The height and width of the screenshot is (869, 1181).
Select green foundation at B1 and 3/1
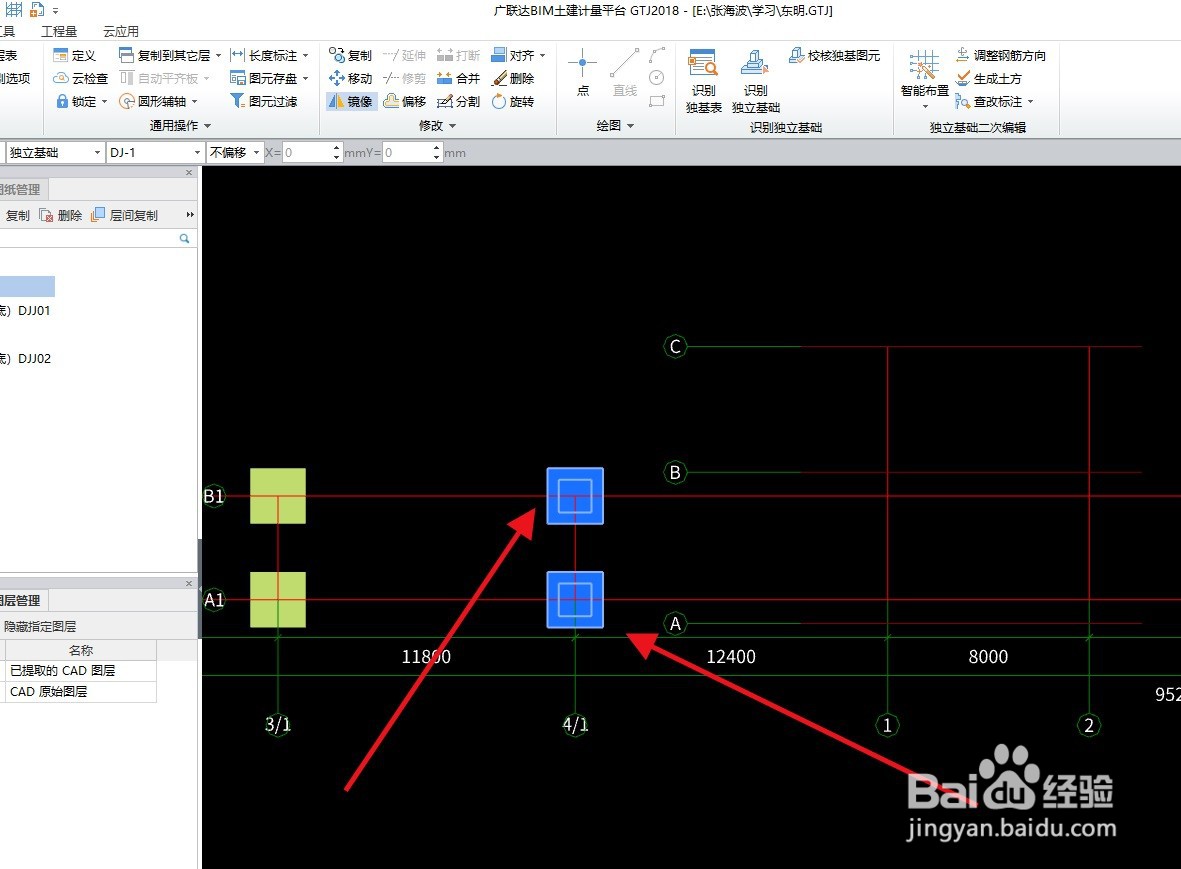point(278,496)
